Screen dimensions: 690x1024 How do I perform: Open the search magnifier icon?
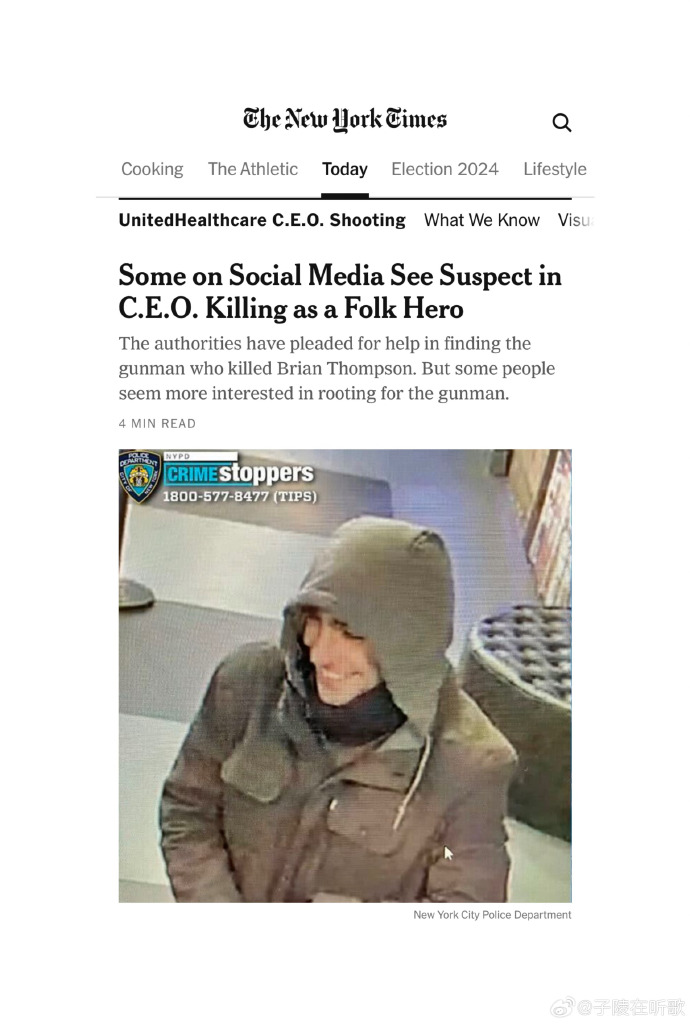tap(561, 122)
